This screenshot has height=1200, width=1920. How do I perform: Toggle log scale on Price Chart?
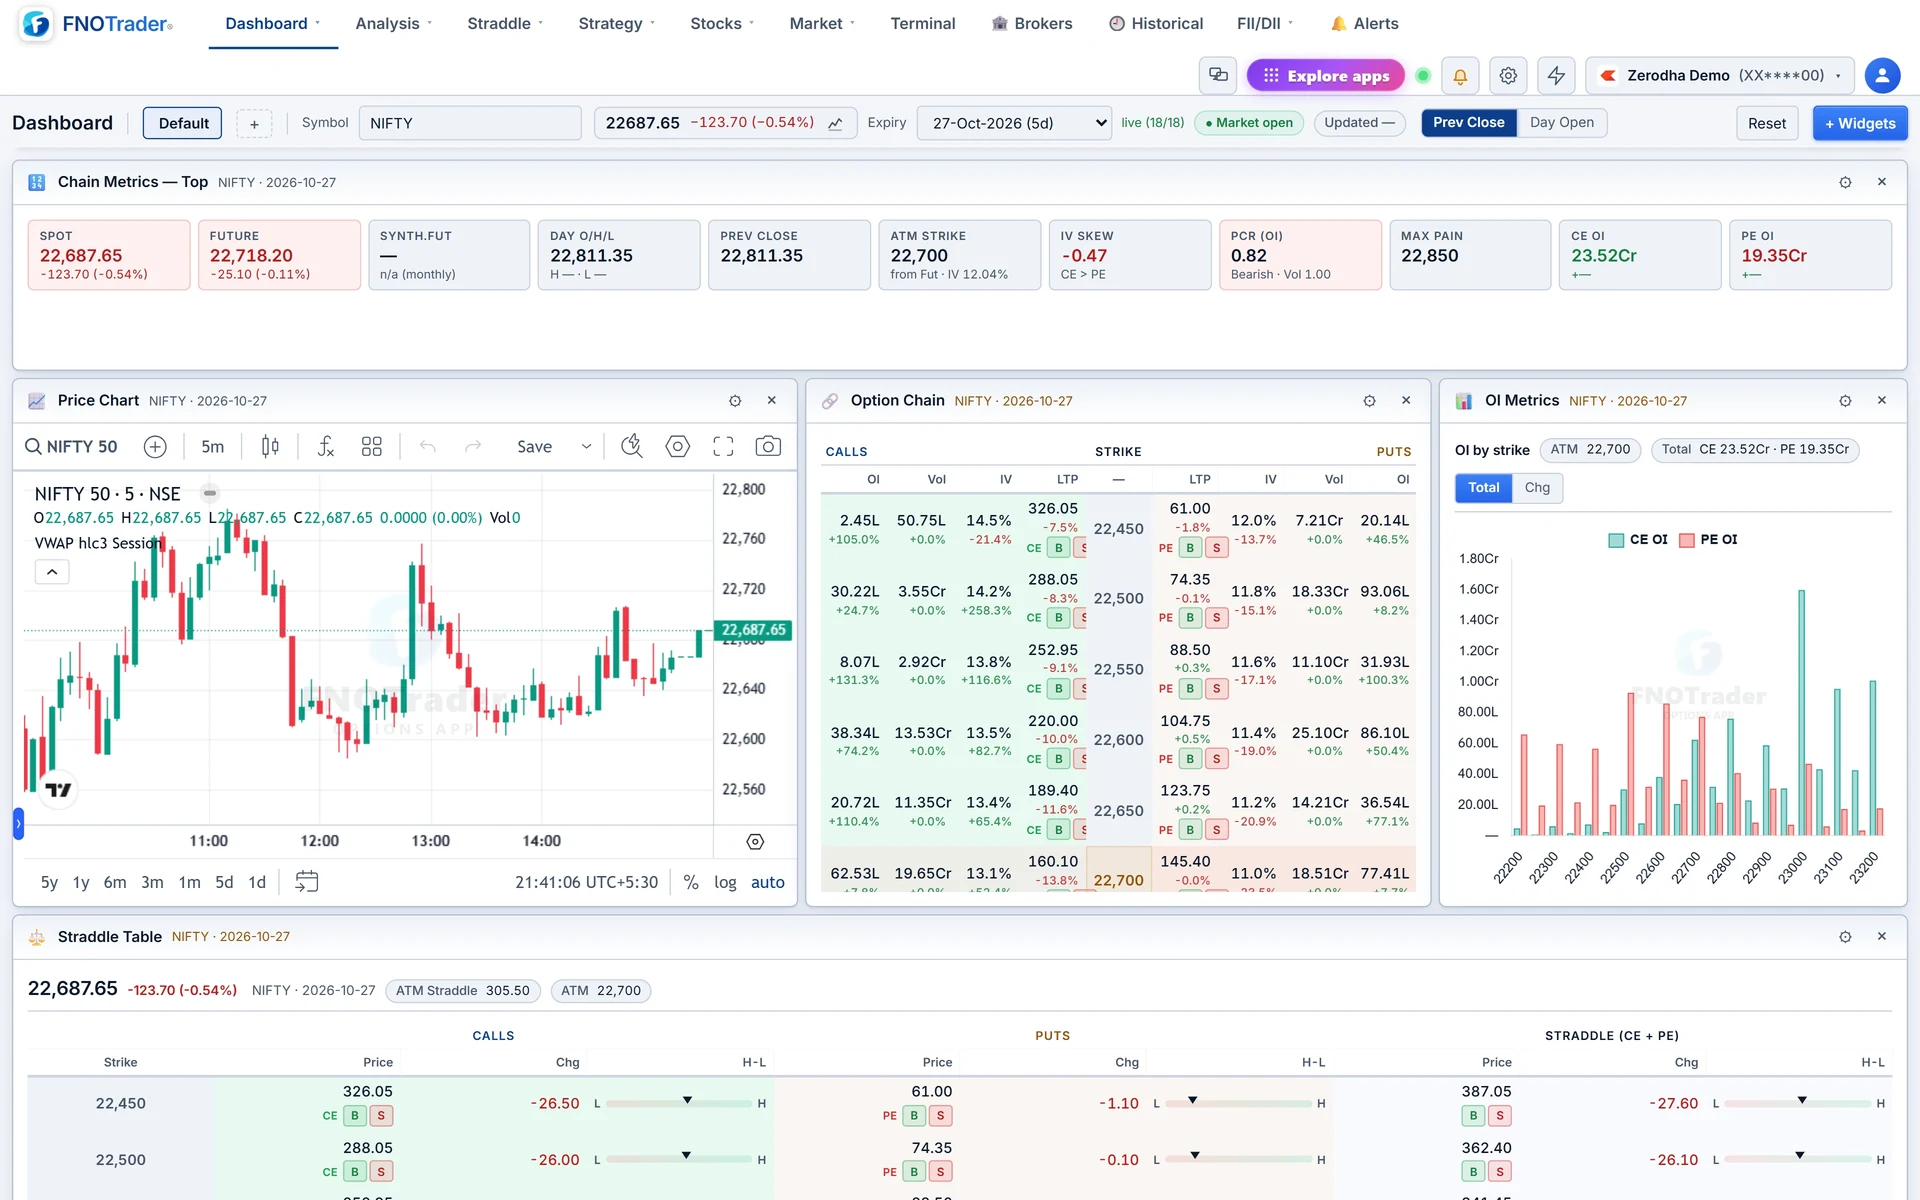click(x=725, y=882)
